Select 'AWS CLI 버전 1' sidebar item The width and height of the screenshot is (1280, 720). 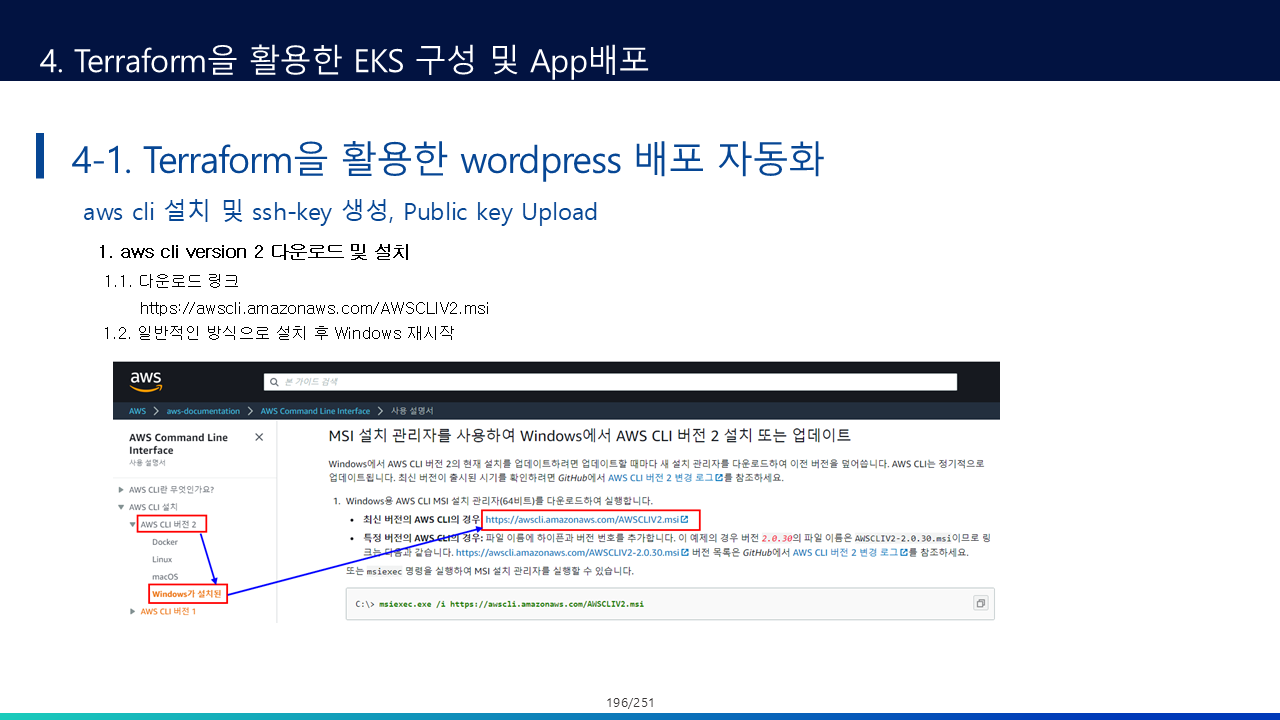168,611
